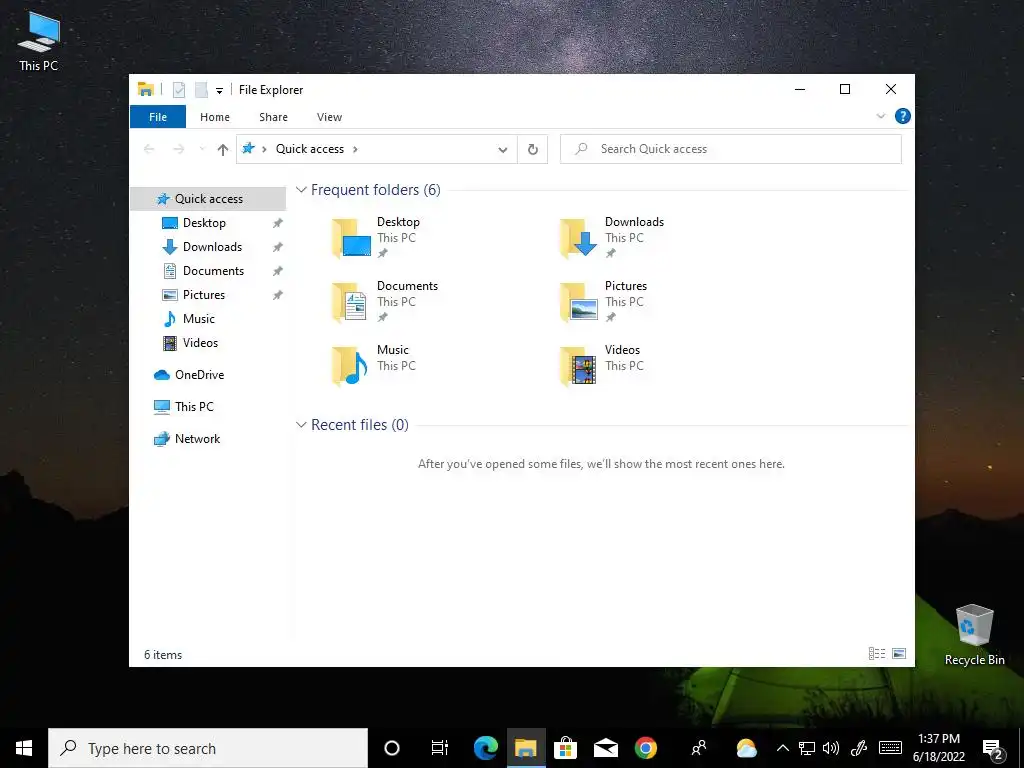Show hidden system tray icons
Image resolution: width=1024 pixels, height=768 pixels.
click(x=782, y=748)
